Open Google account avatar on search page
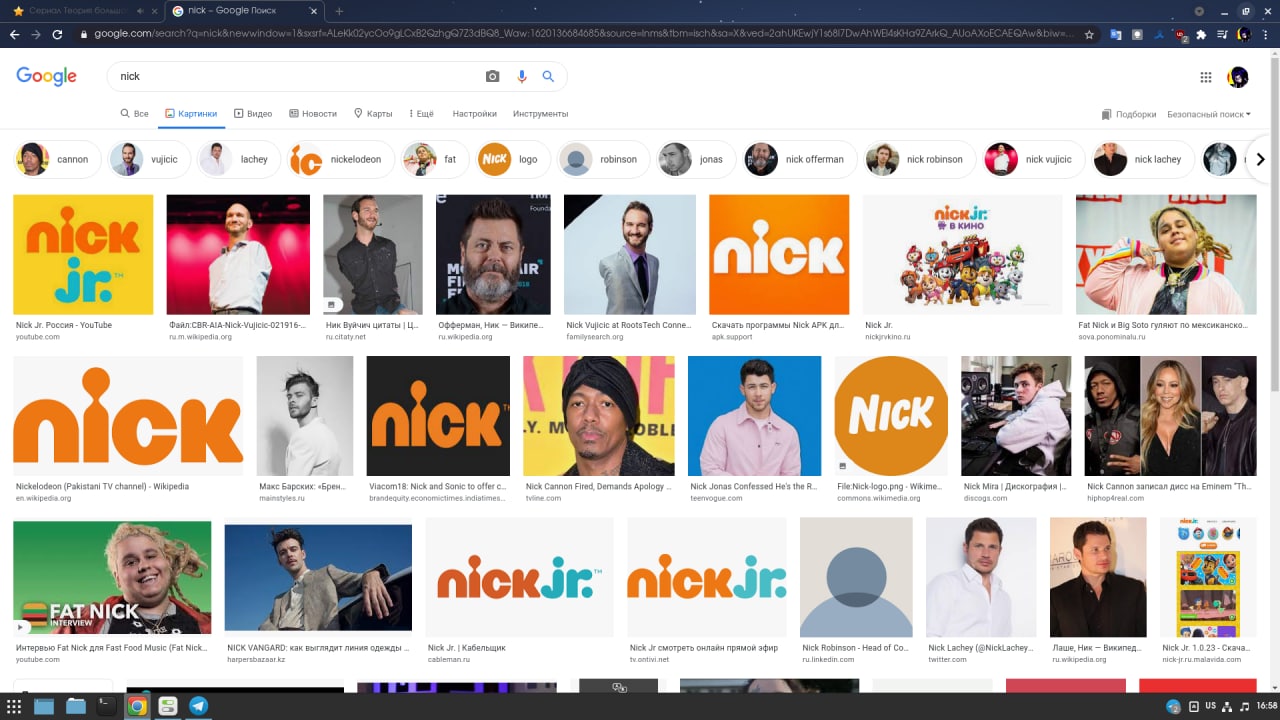This screenshot has width=1280, height=720. (x=1238, y=77)
